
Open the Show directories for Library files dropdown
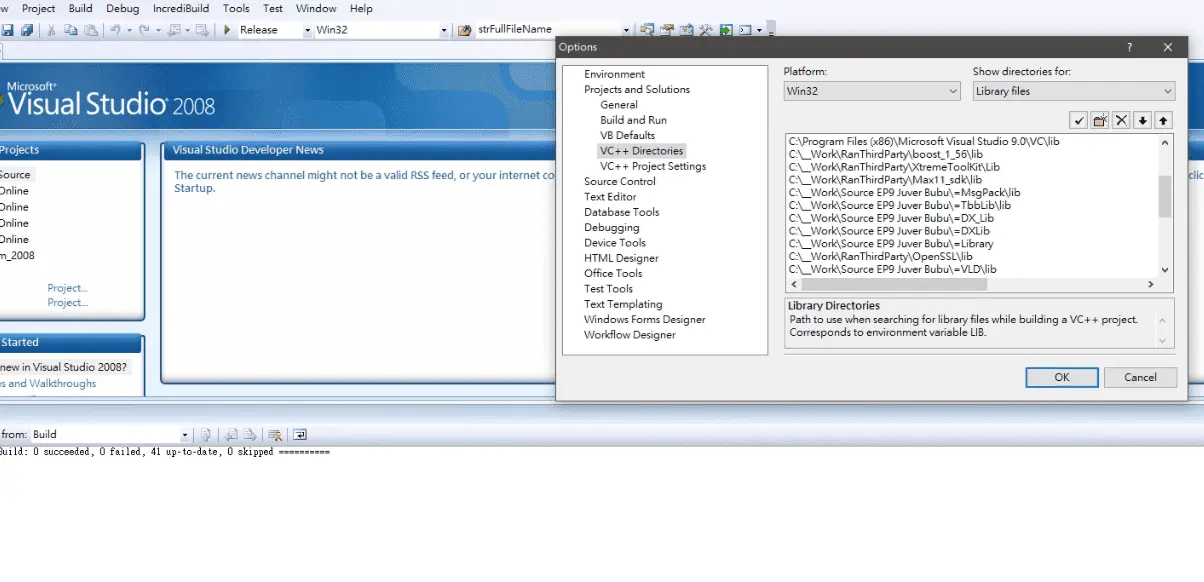tap(1074, 91)
